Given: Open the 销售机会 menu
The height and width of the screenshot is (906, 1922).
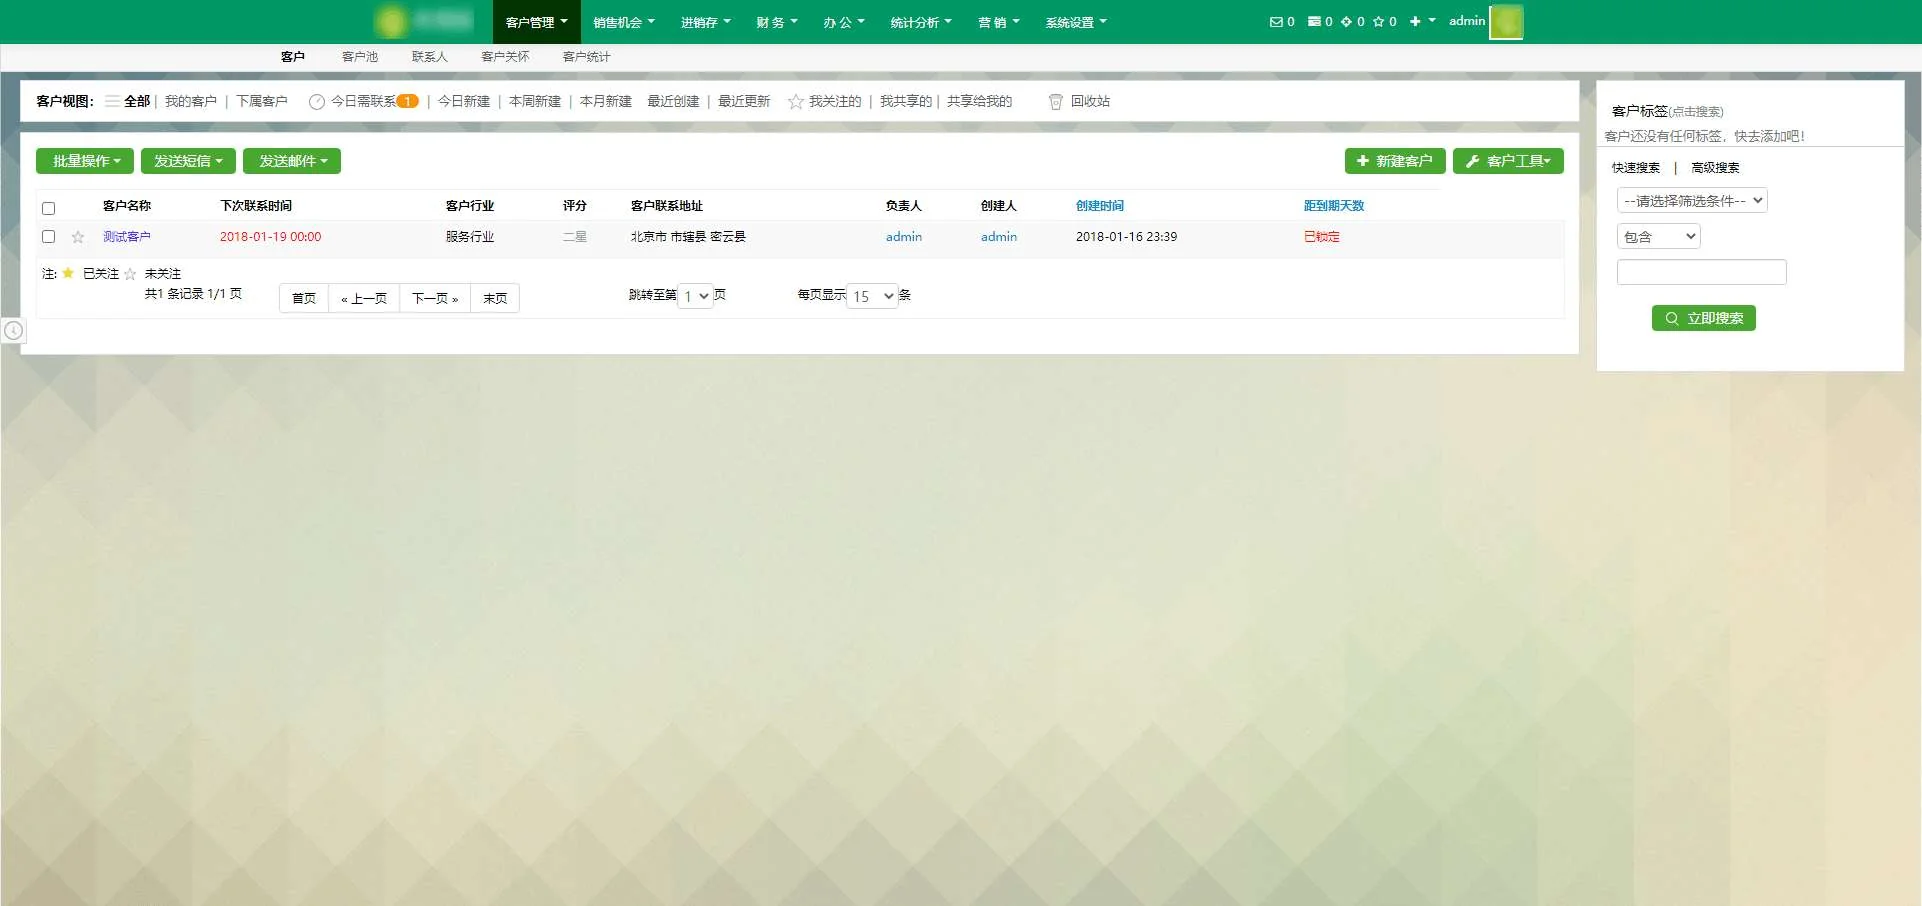Looking at the screenshot, I should tap(623, 22).
